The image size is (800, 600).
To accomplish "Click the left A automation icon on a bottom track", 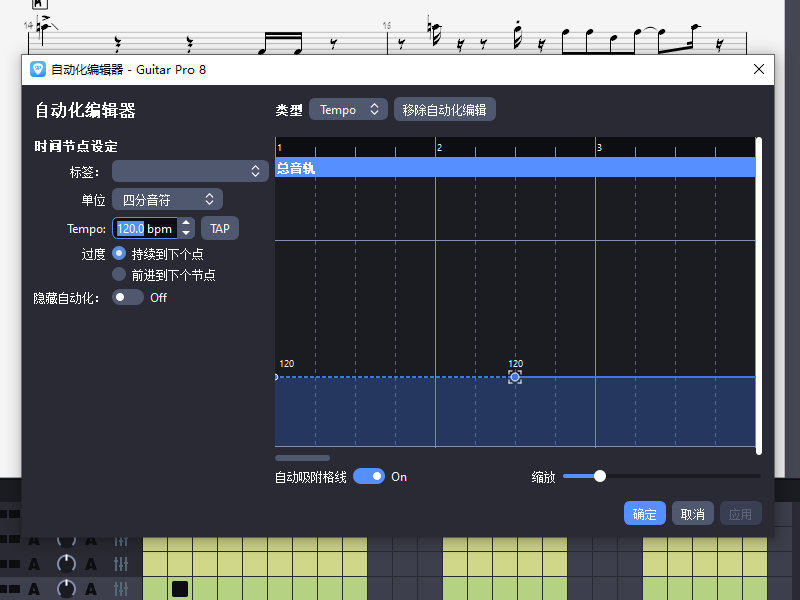I will [34, 589].
